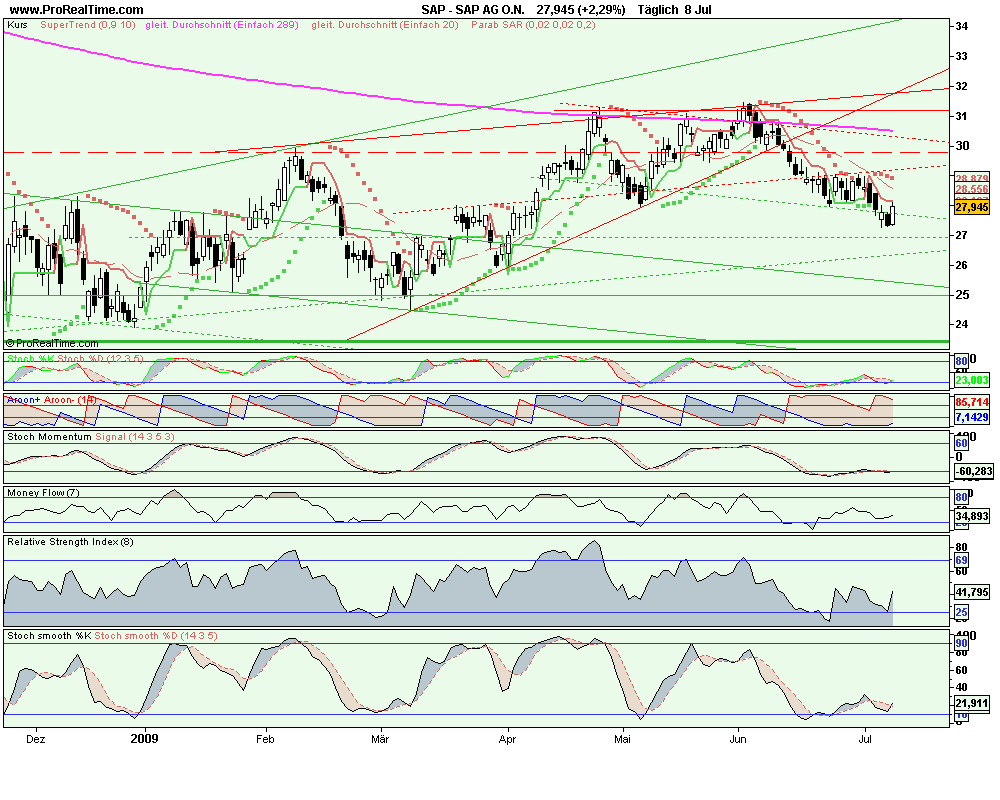This screenshot has width=1000, height=800.
Task: Click the RSI 69 level marker
Action: point(961,560)
